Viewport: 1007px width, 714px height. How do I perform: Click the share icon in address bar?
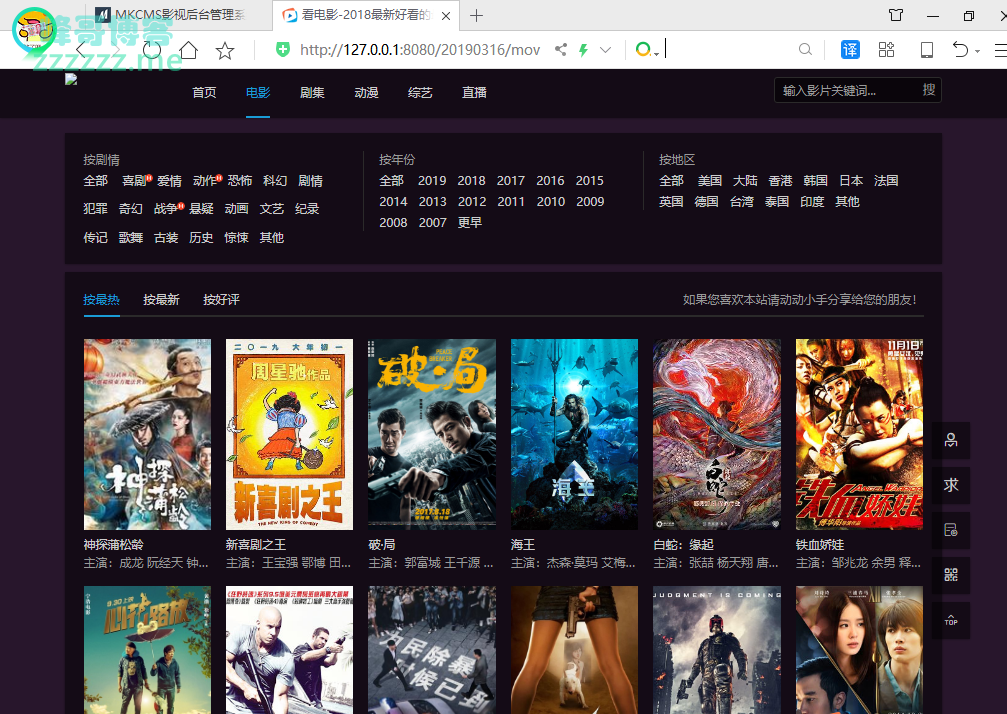point(560,50)
